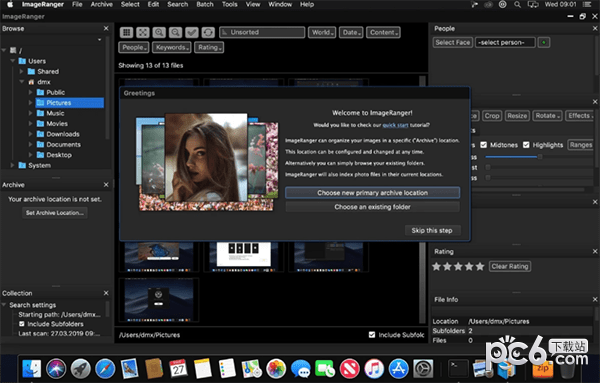Click Choose new primary archive location
This screenshot has height=383, width=600.
[372, 193]
